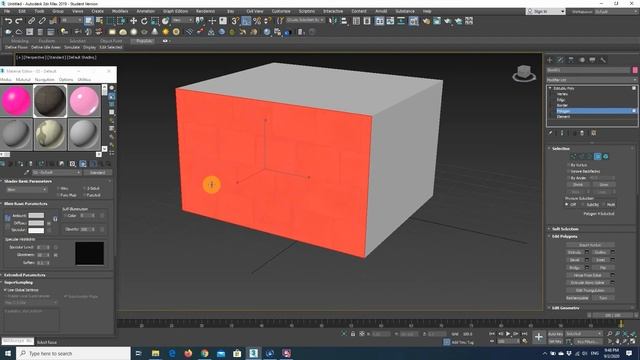Select the Select and Link chain icon
Screen dimensions: 640x360
click(x=31, y=20)
